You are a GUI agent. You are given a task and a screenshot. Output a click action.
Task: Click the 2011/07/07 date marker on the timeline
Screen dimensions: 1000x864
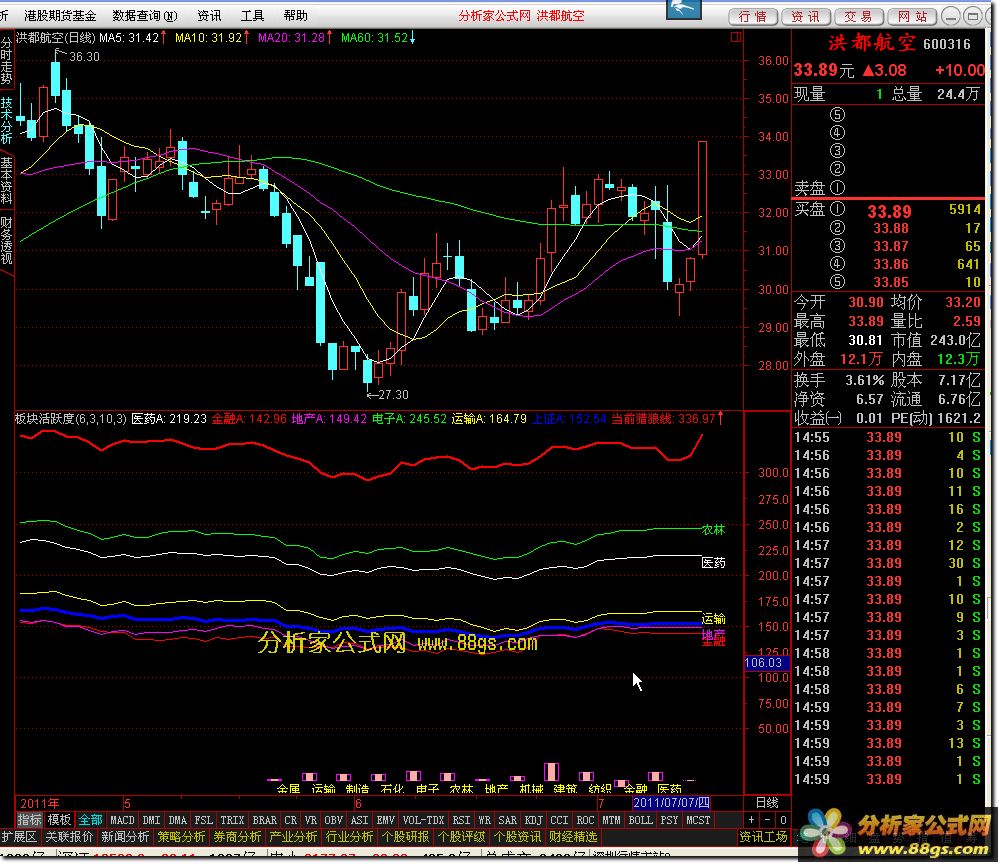click(671, 803)
